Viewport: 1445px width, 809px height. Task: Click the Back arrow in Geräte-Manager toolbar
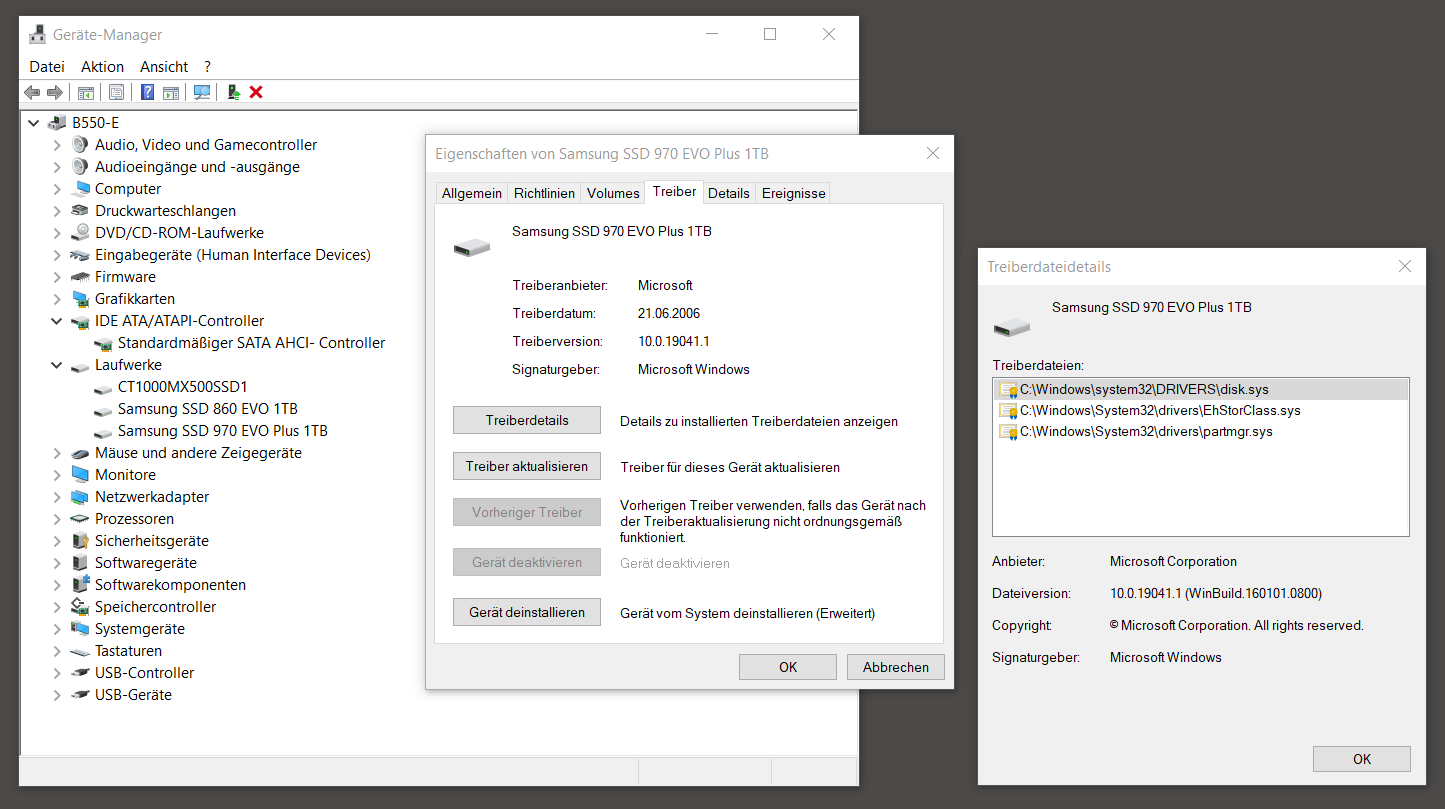(32, 92)
